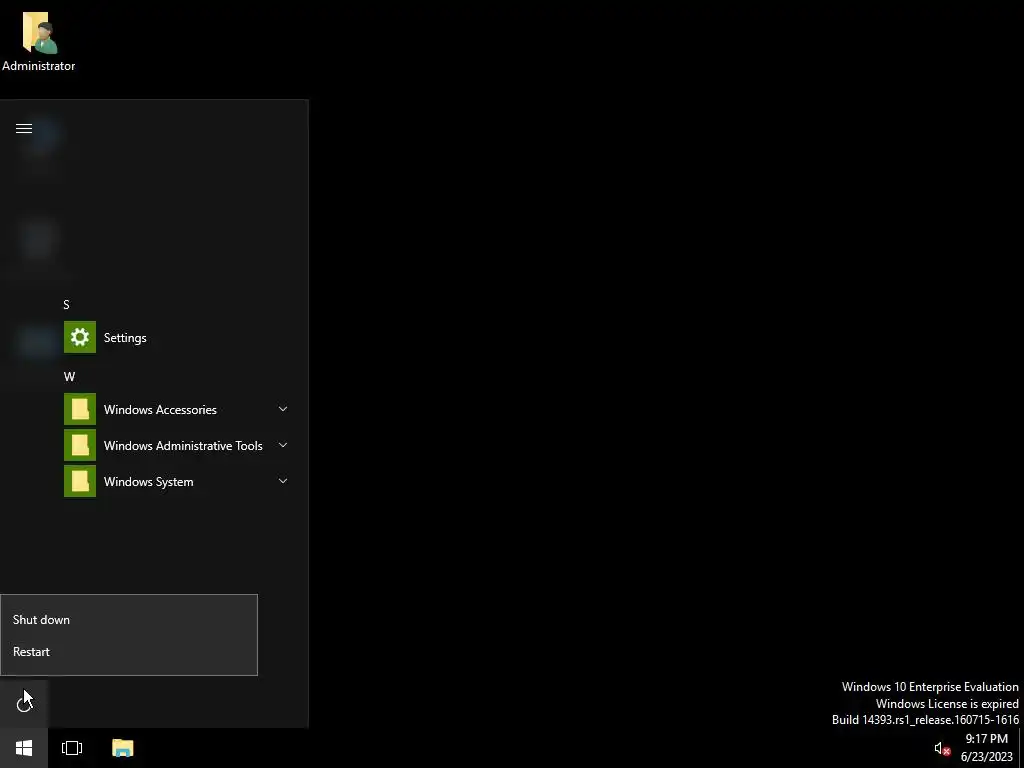Image resolution: width=1024 pixels, height=768 pixels.
Task: Click the Windows System folder icon
Action: coord(80,481)
